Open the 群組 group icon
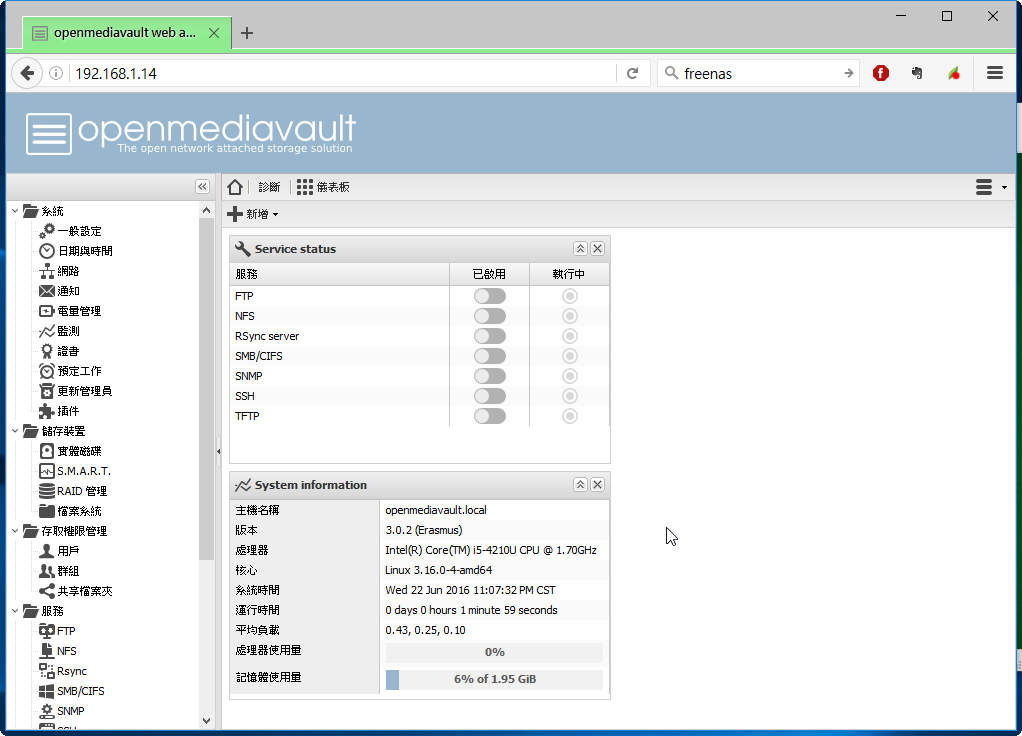Viewport: 1022px width, 736px height. pyautogui.click(x=47, y=571)
